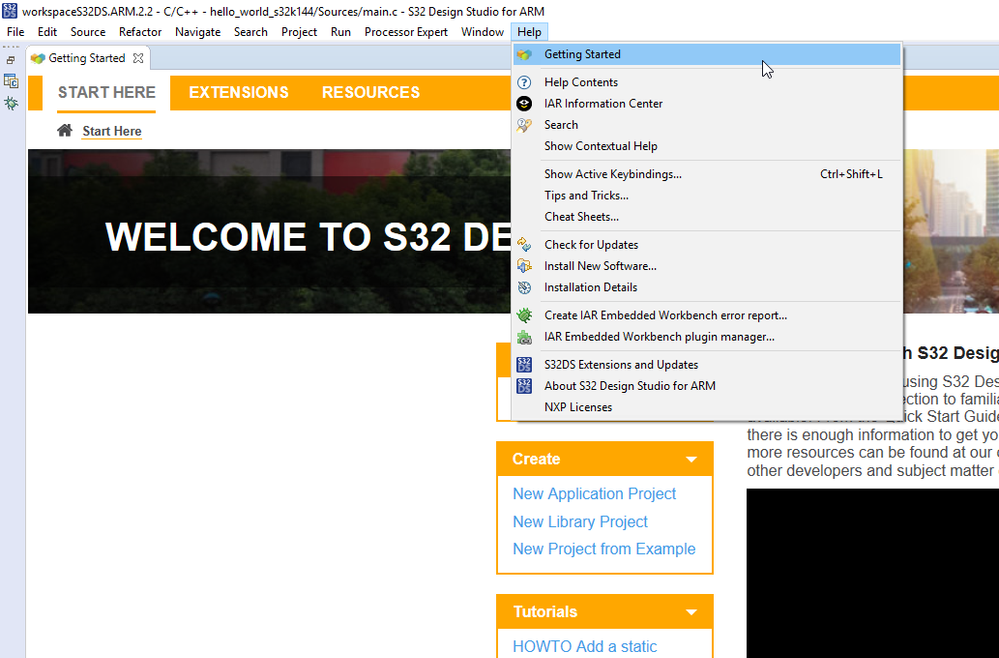
Task: Click the Help Contents question mark icon
Action: [x=524, y=82]
